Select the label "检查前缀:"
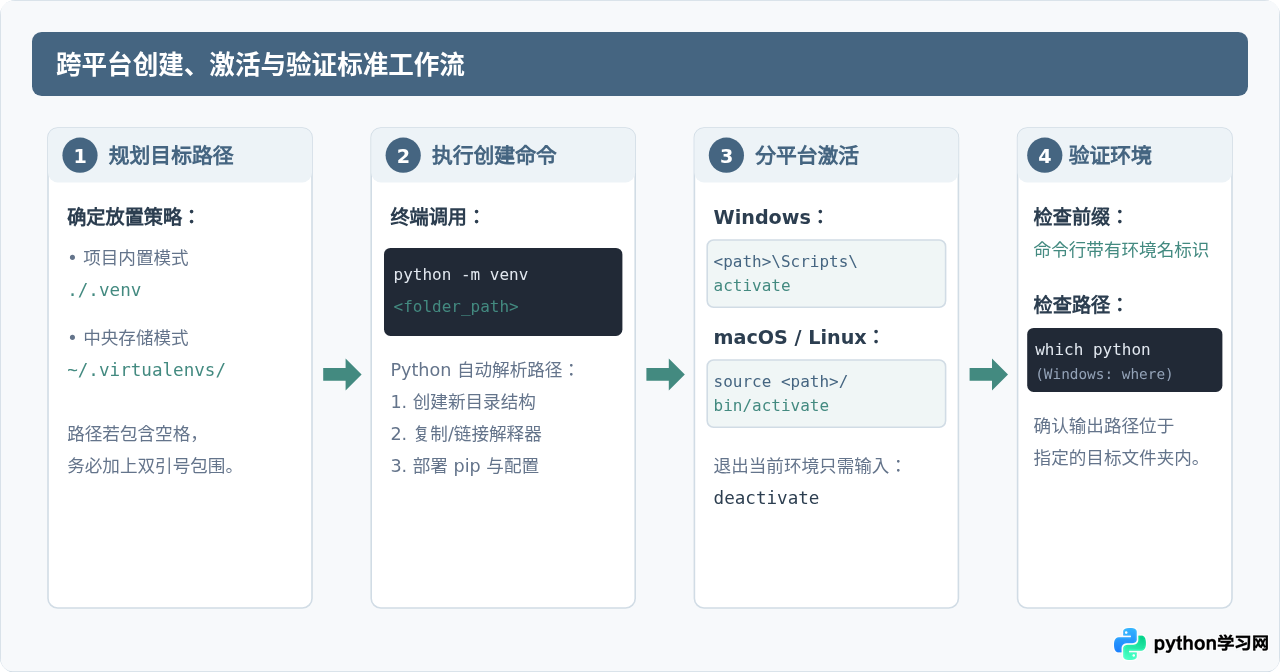Screen dimensions: 1280x672 1080,217
